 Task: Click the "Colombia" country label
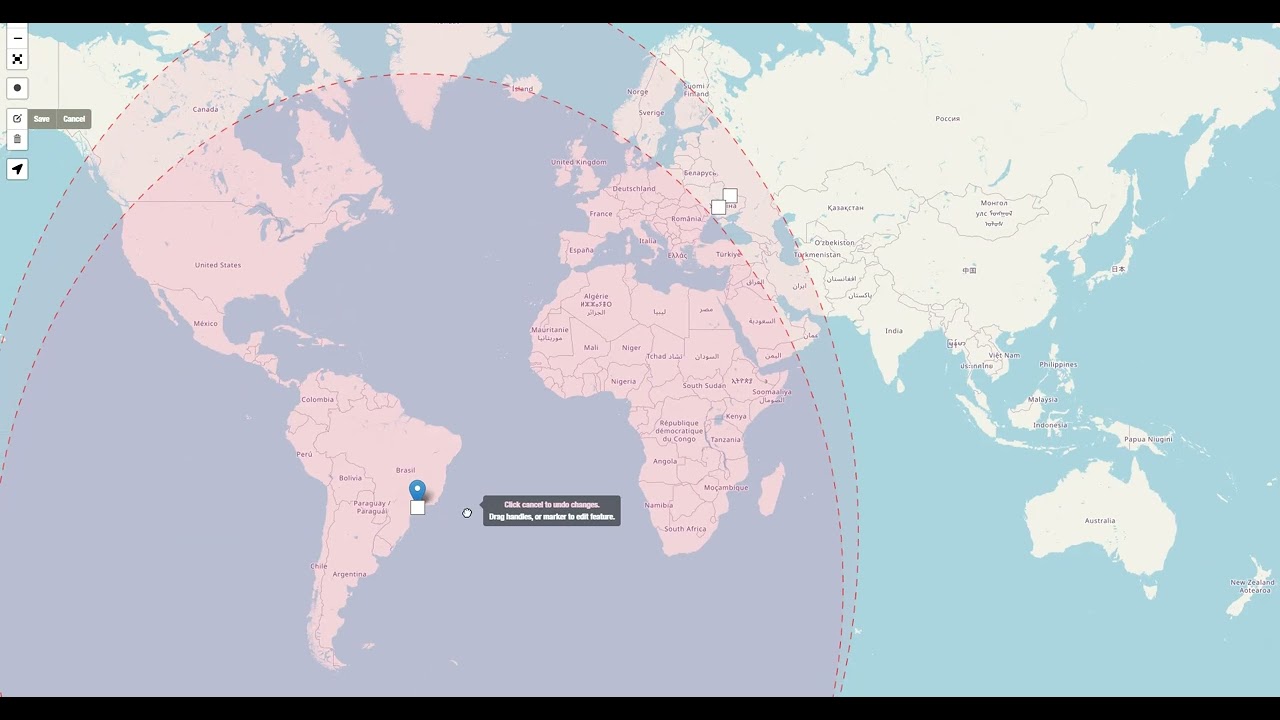pos(318,399)
